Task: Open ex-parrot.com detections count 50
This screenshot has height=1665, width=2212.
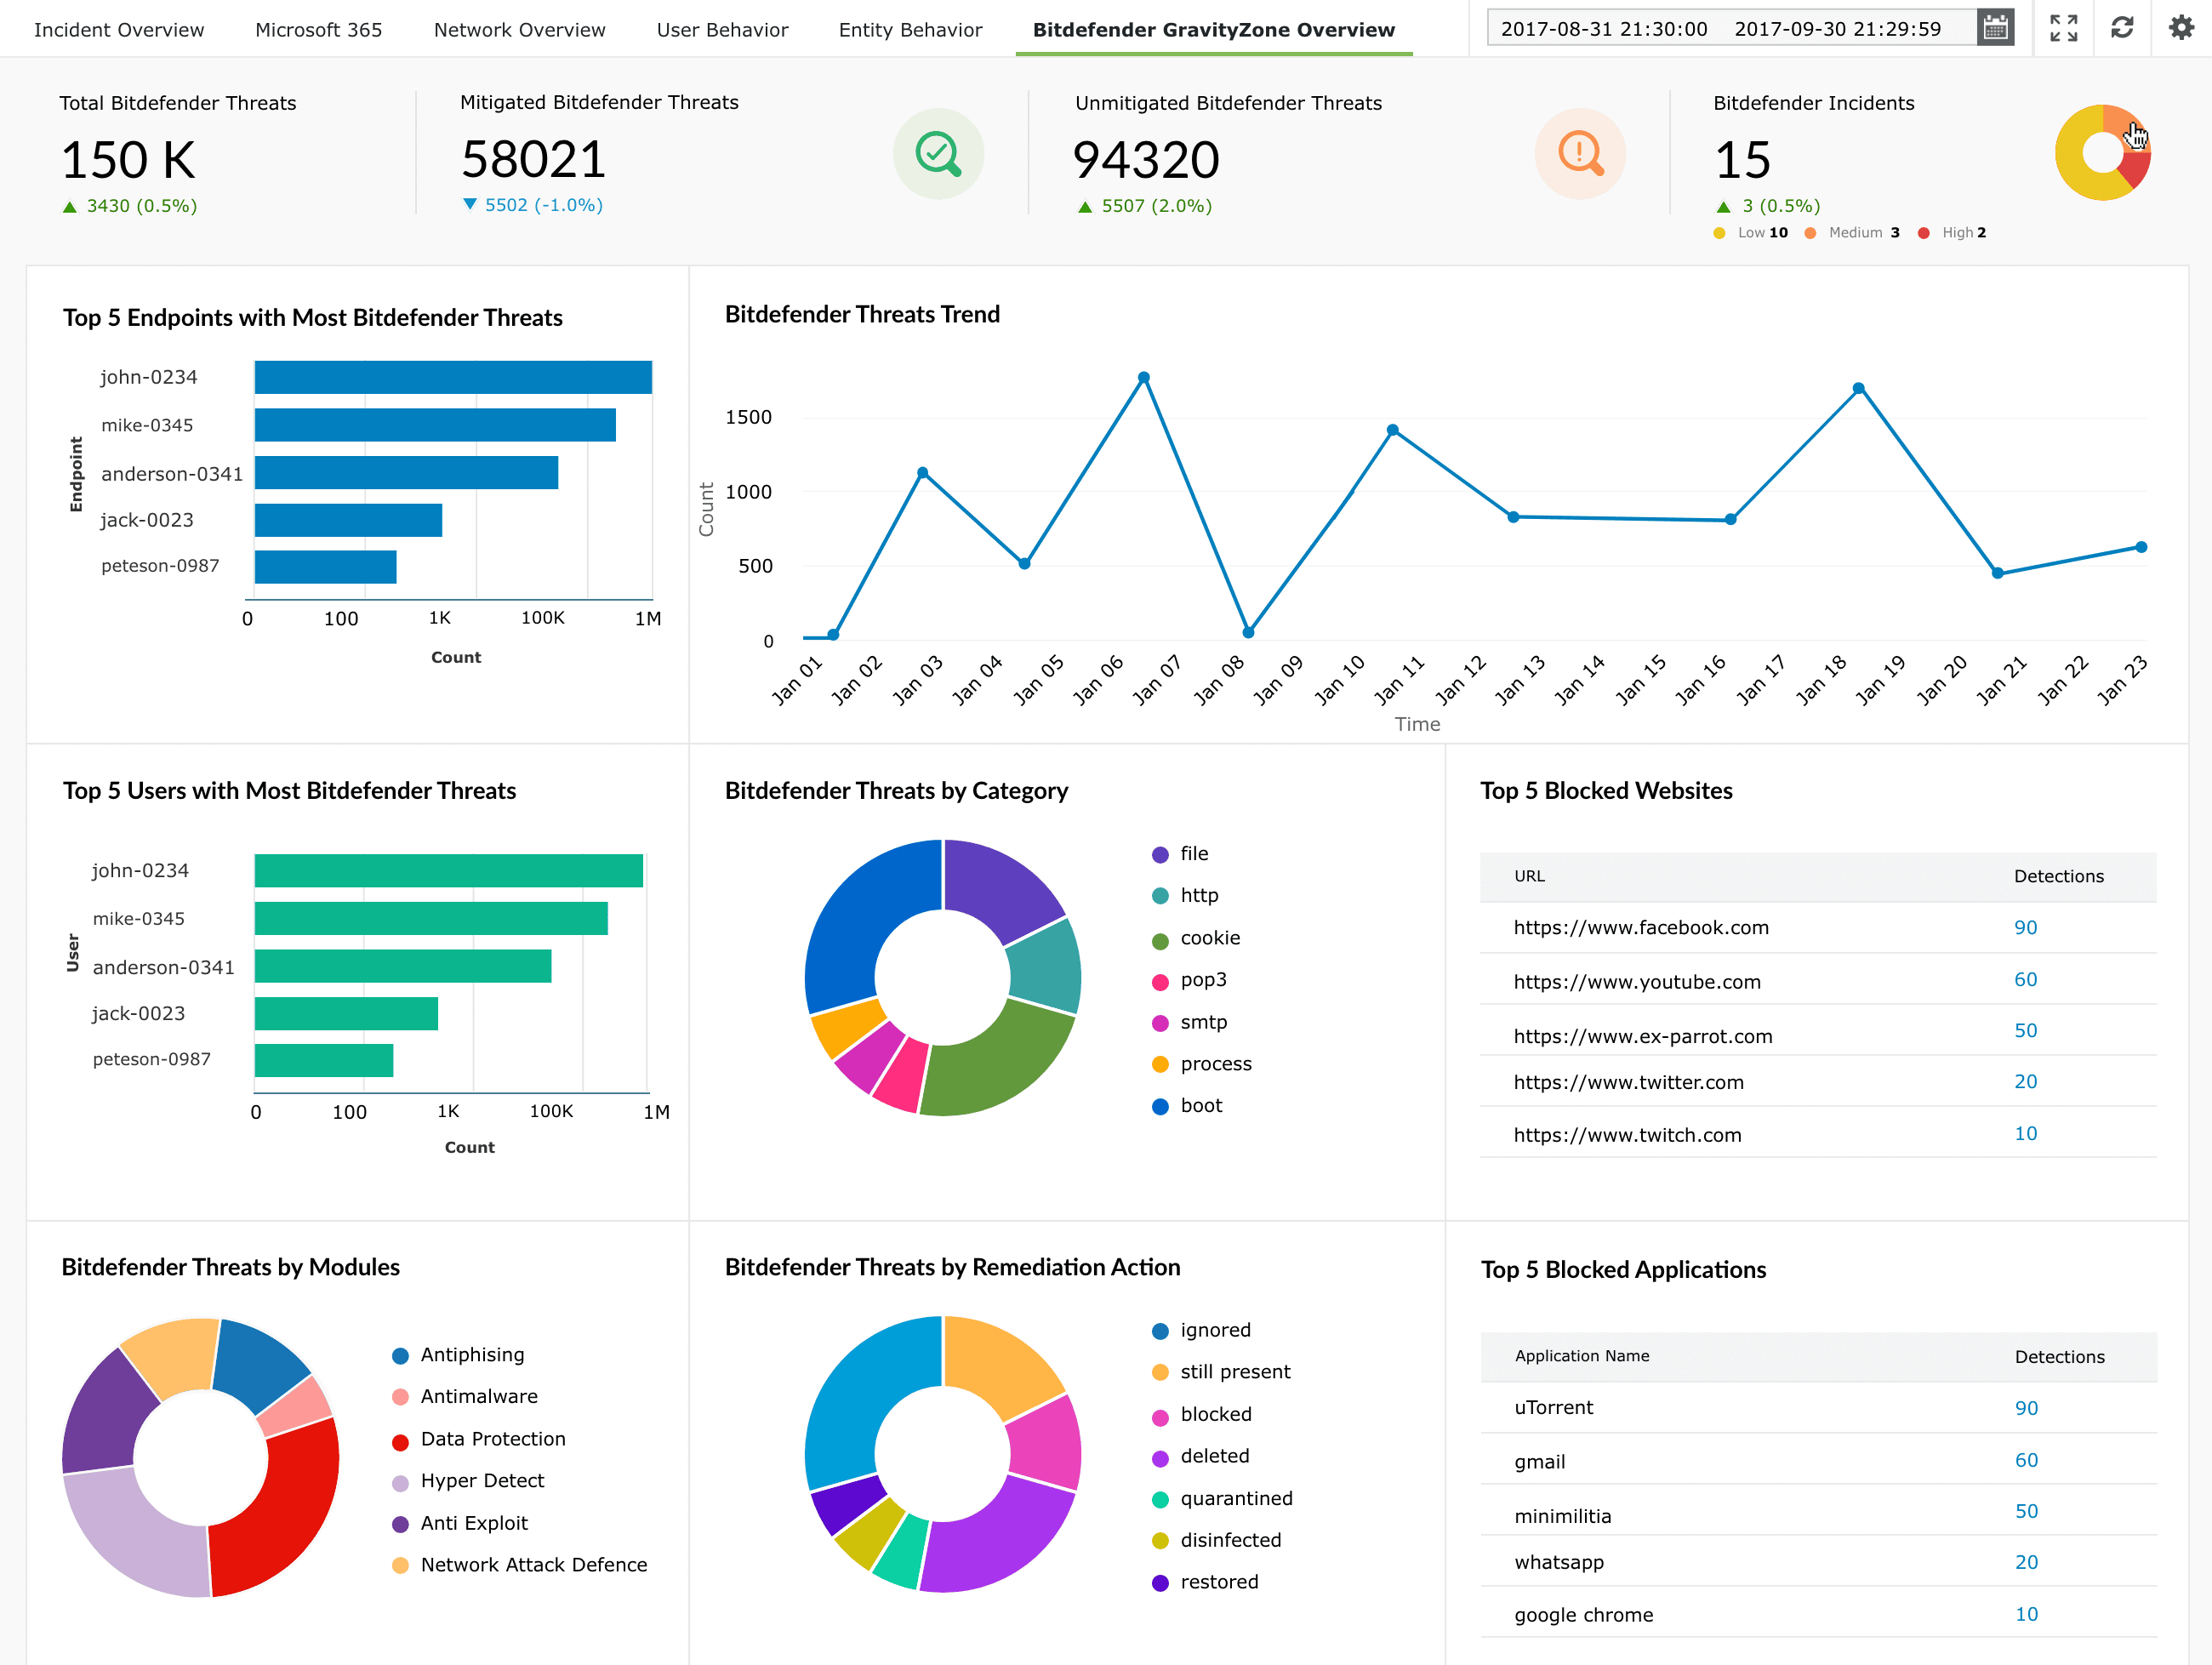Action: (2025, 1031)
